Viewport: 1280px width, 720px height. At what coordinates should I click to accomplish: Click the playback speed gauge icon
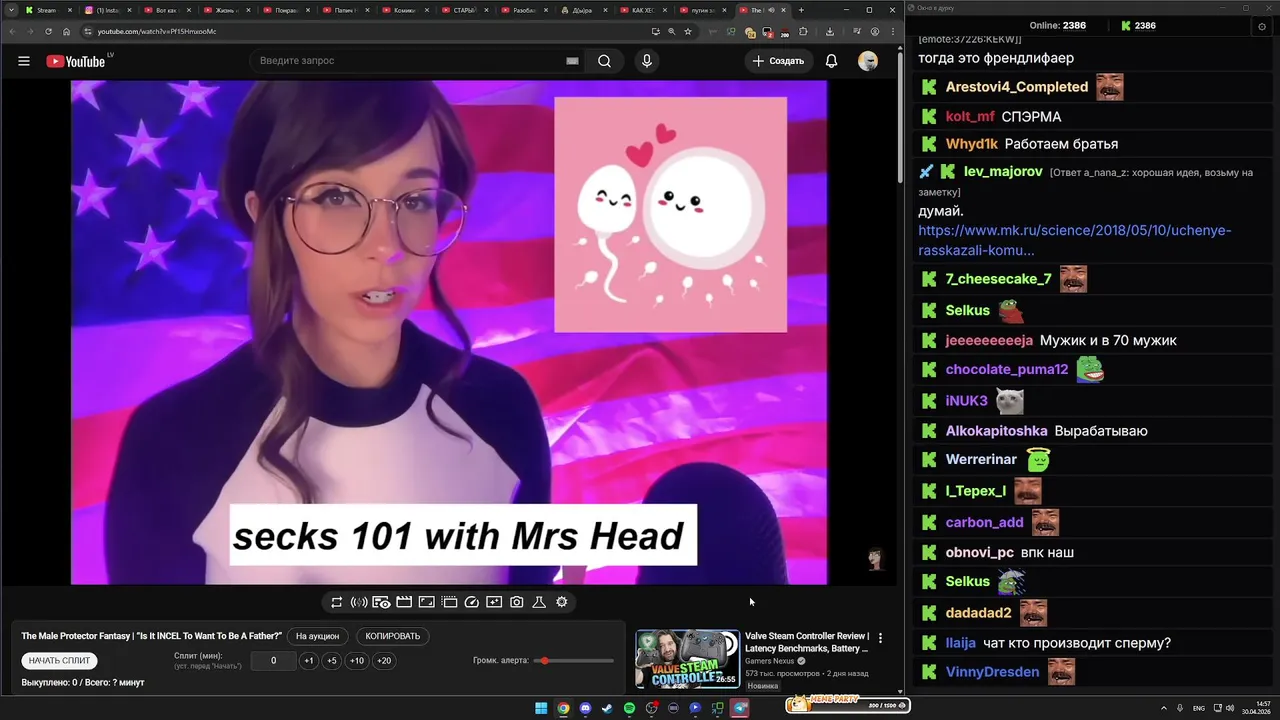[472, 602]
